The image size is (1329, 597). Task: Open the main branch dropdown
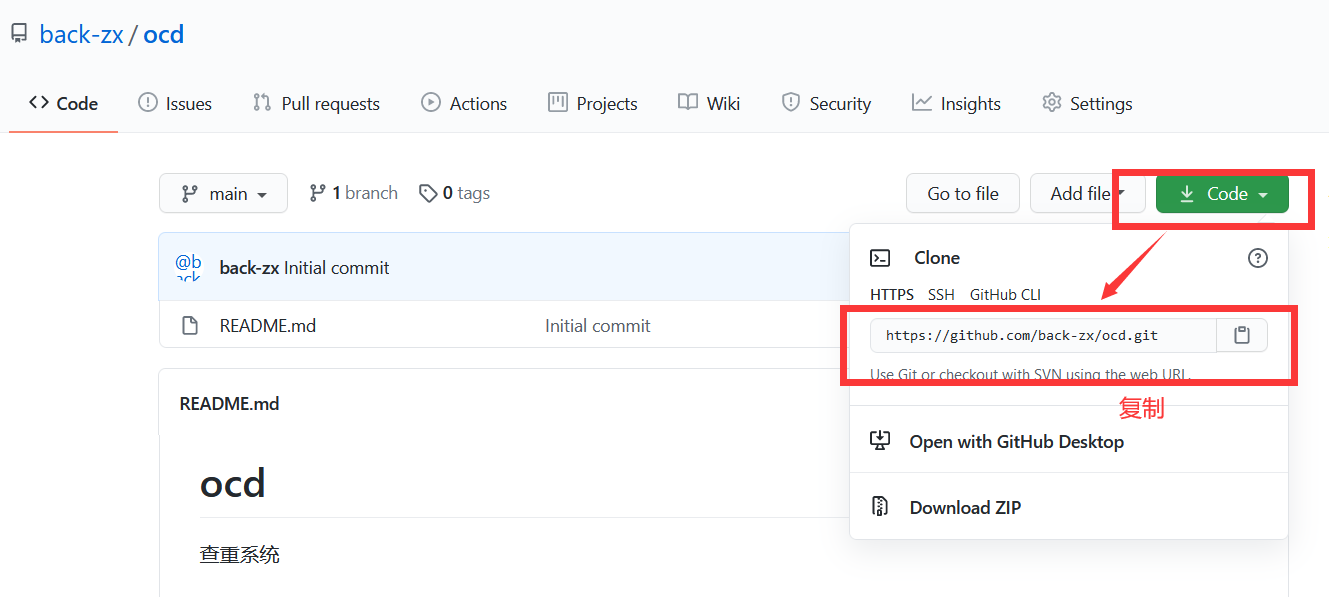(x=223, y=192)
